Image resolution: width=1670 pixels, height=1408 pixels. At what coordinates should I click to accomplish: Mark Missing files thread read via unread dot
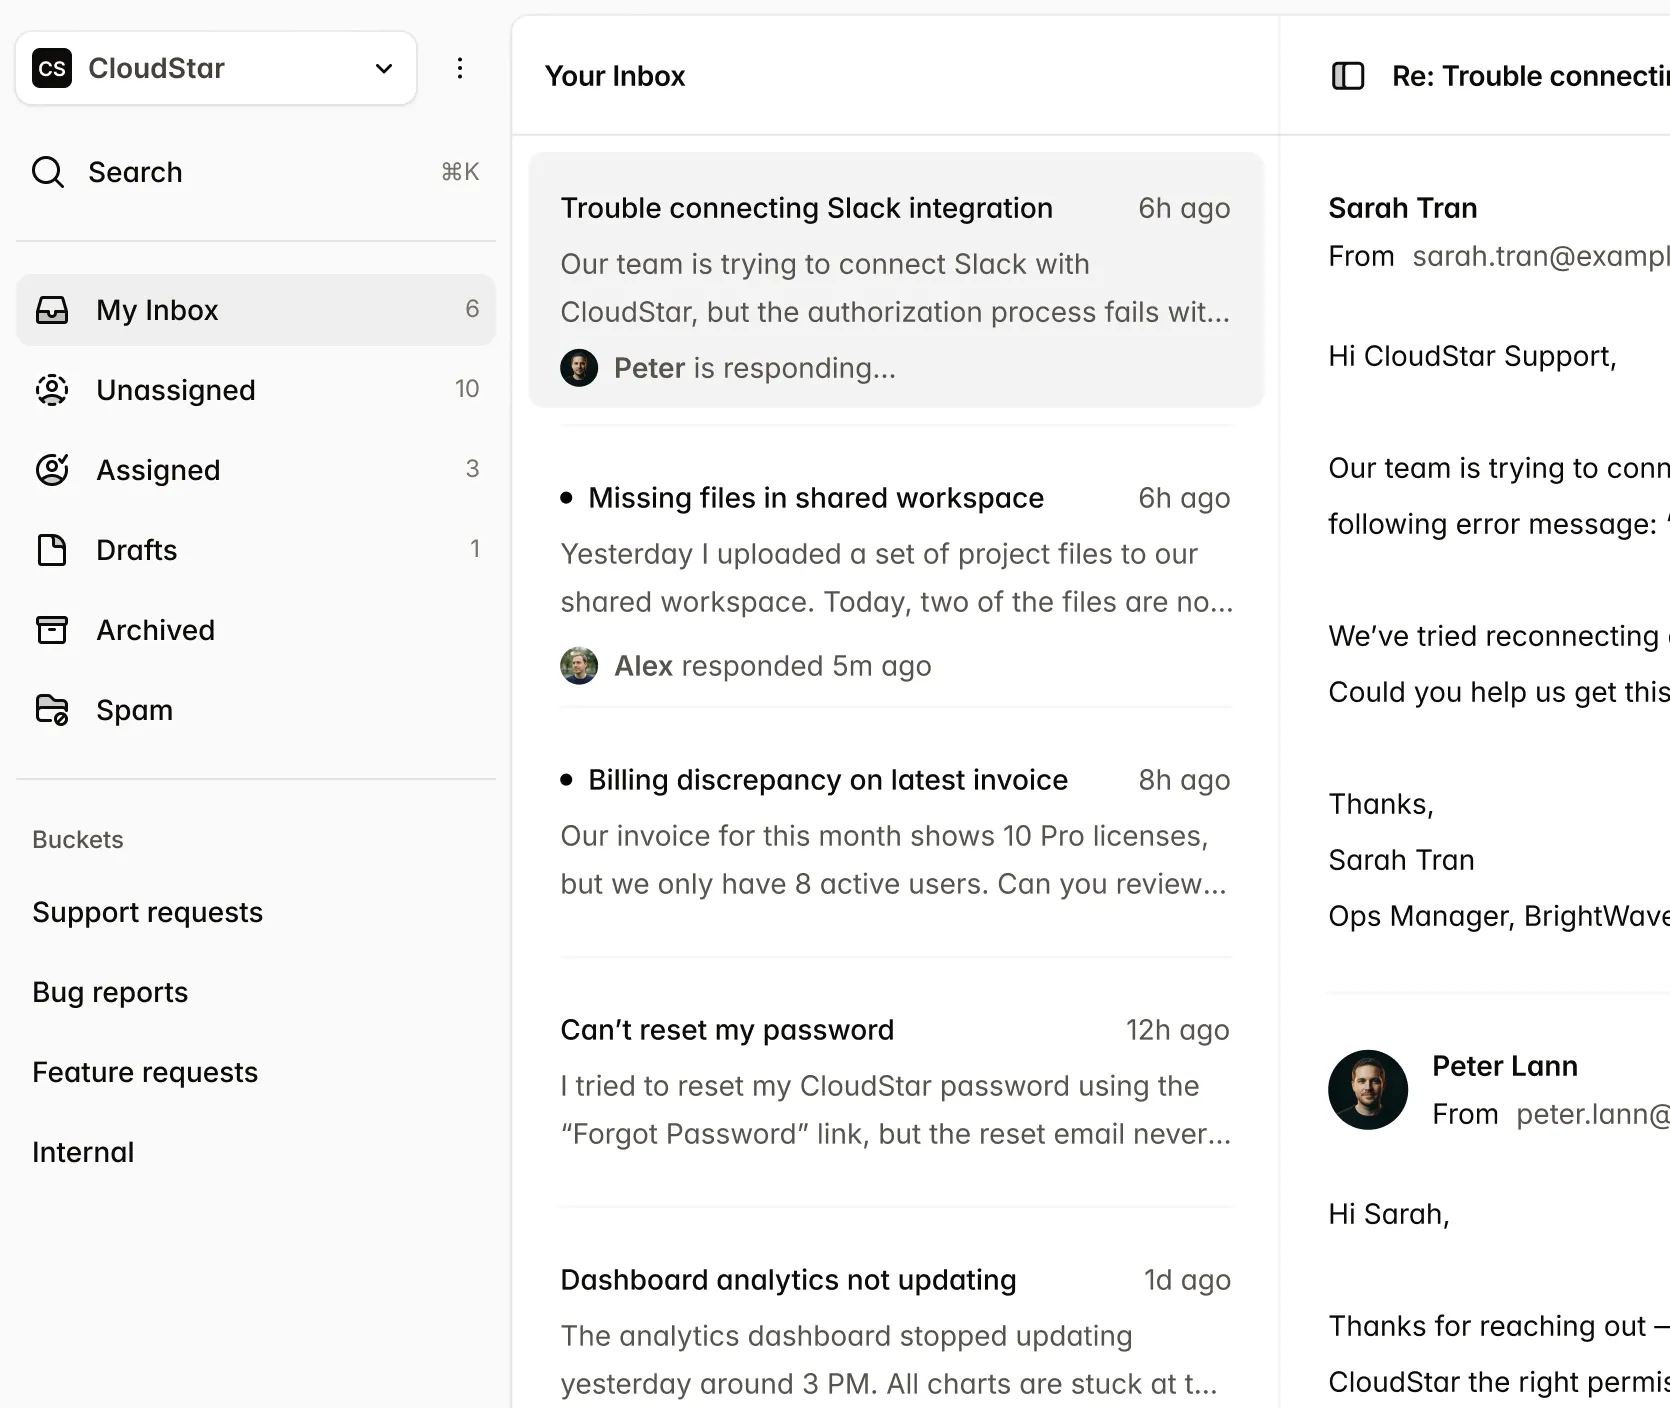[x=567, y=497]
